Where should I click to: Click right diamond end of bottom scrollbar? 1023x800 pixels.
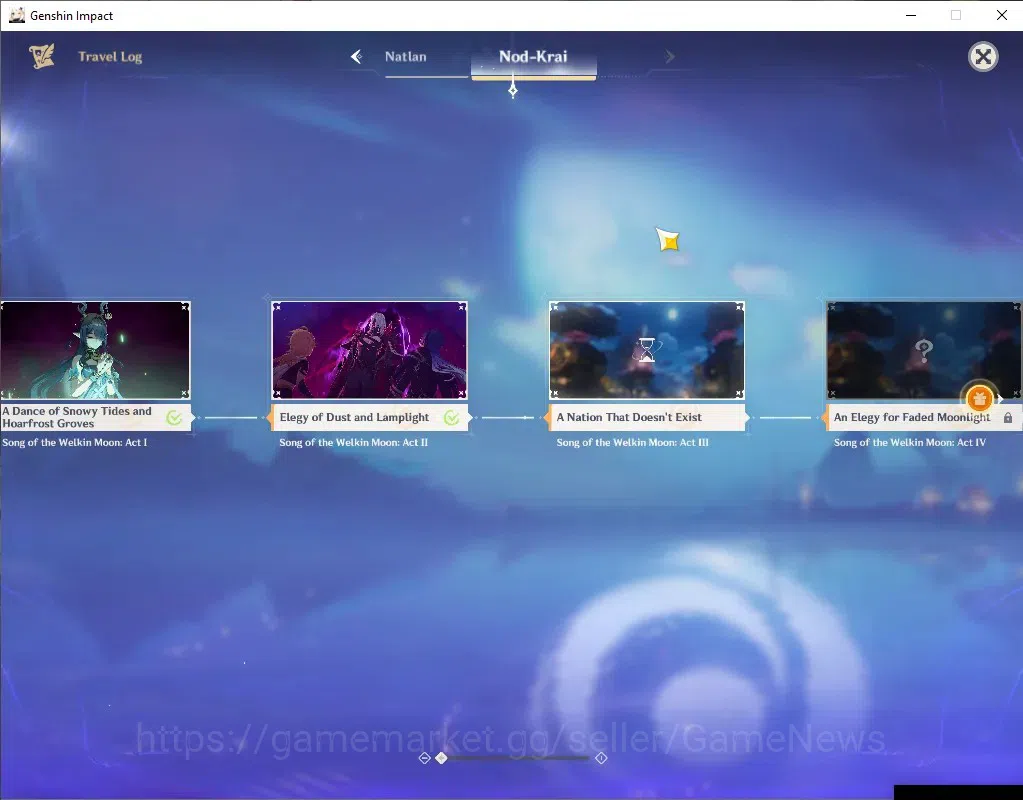601,758
